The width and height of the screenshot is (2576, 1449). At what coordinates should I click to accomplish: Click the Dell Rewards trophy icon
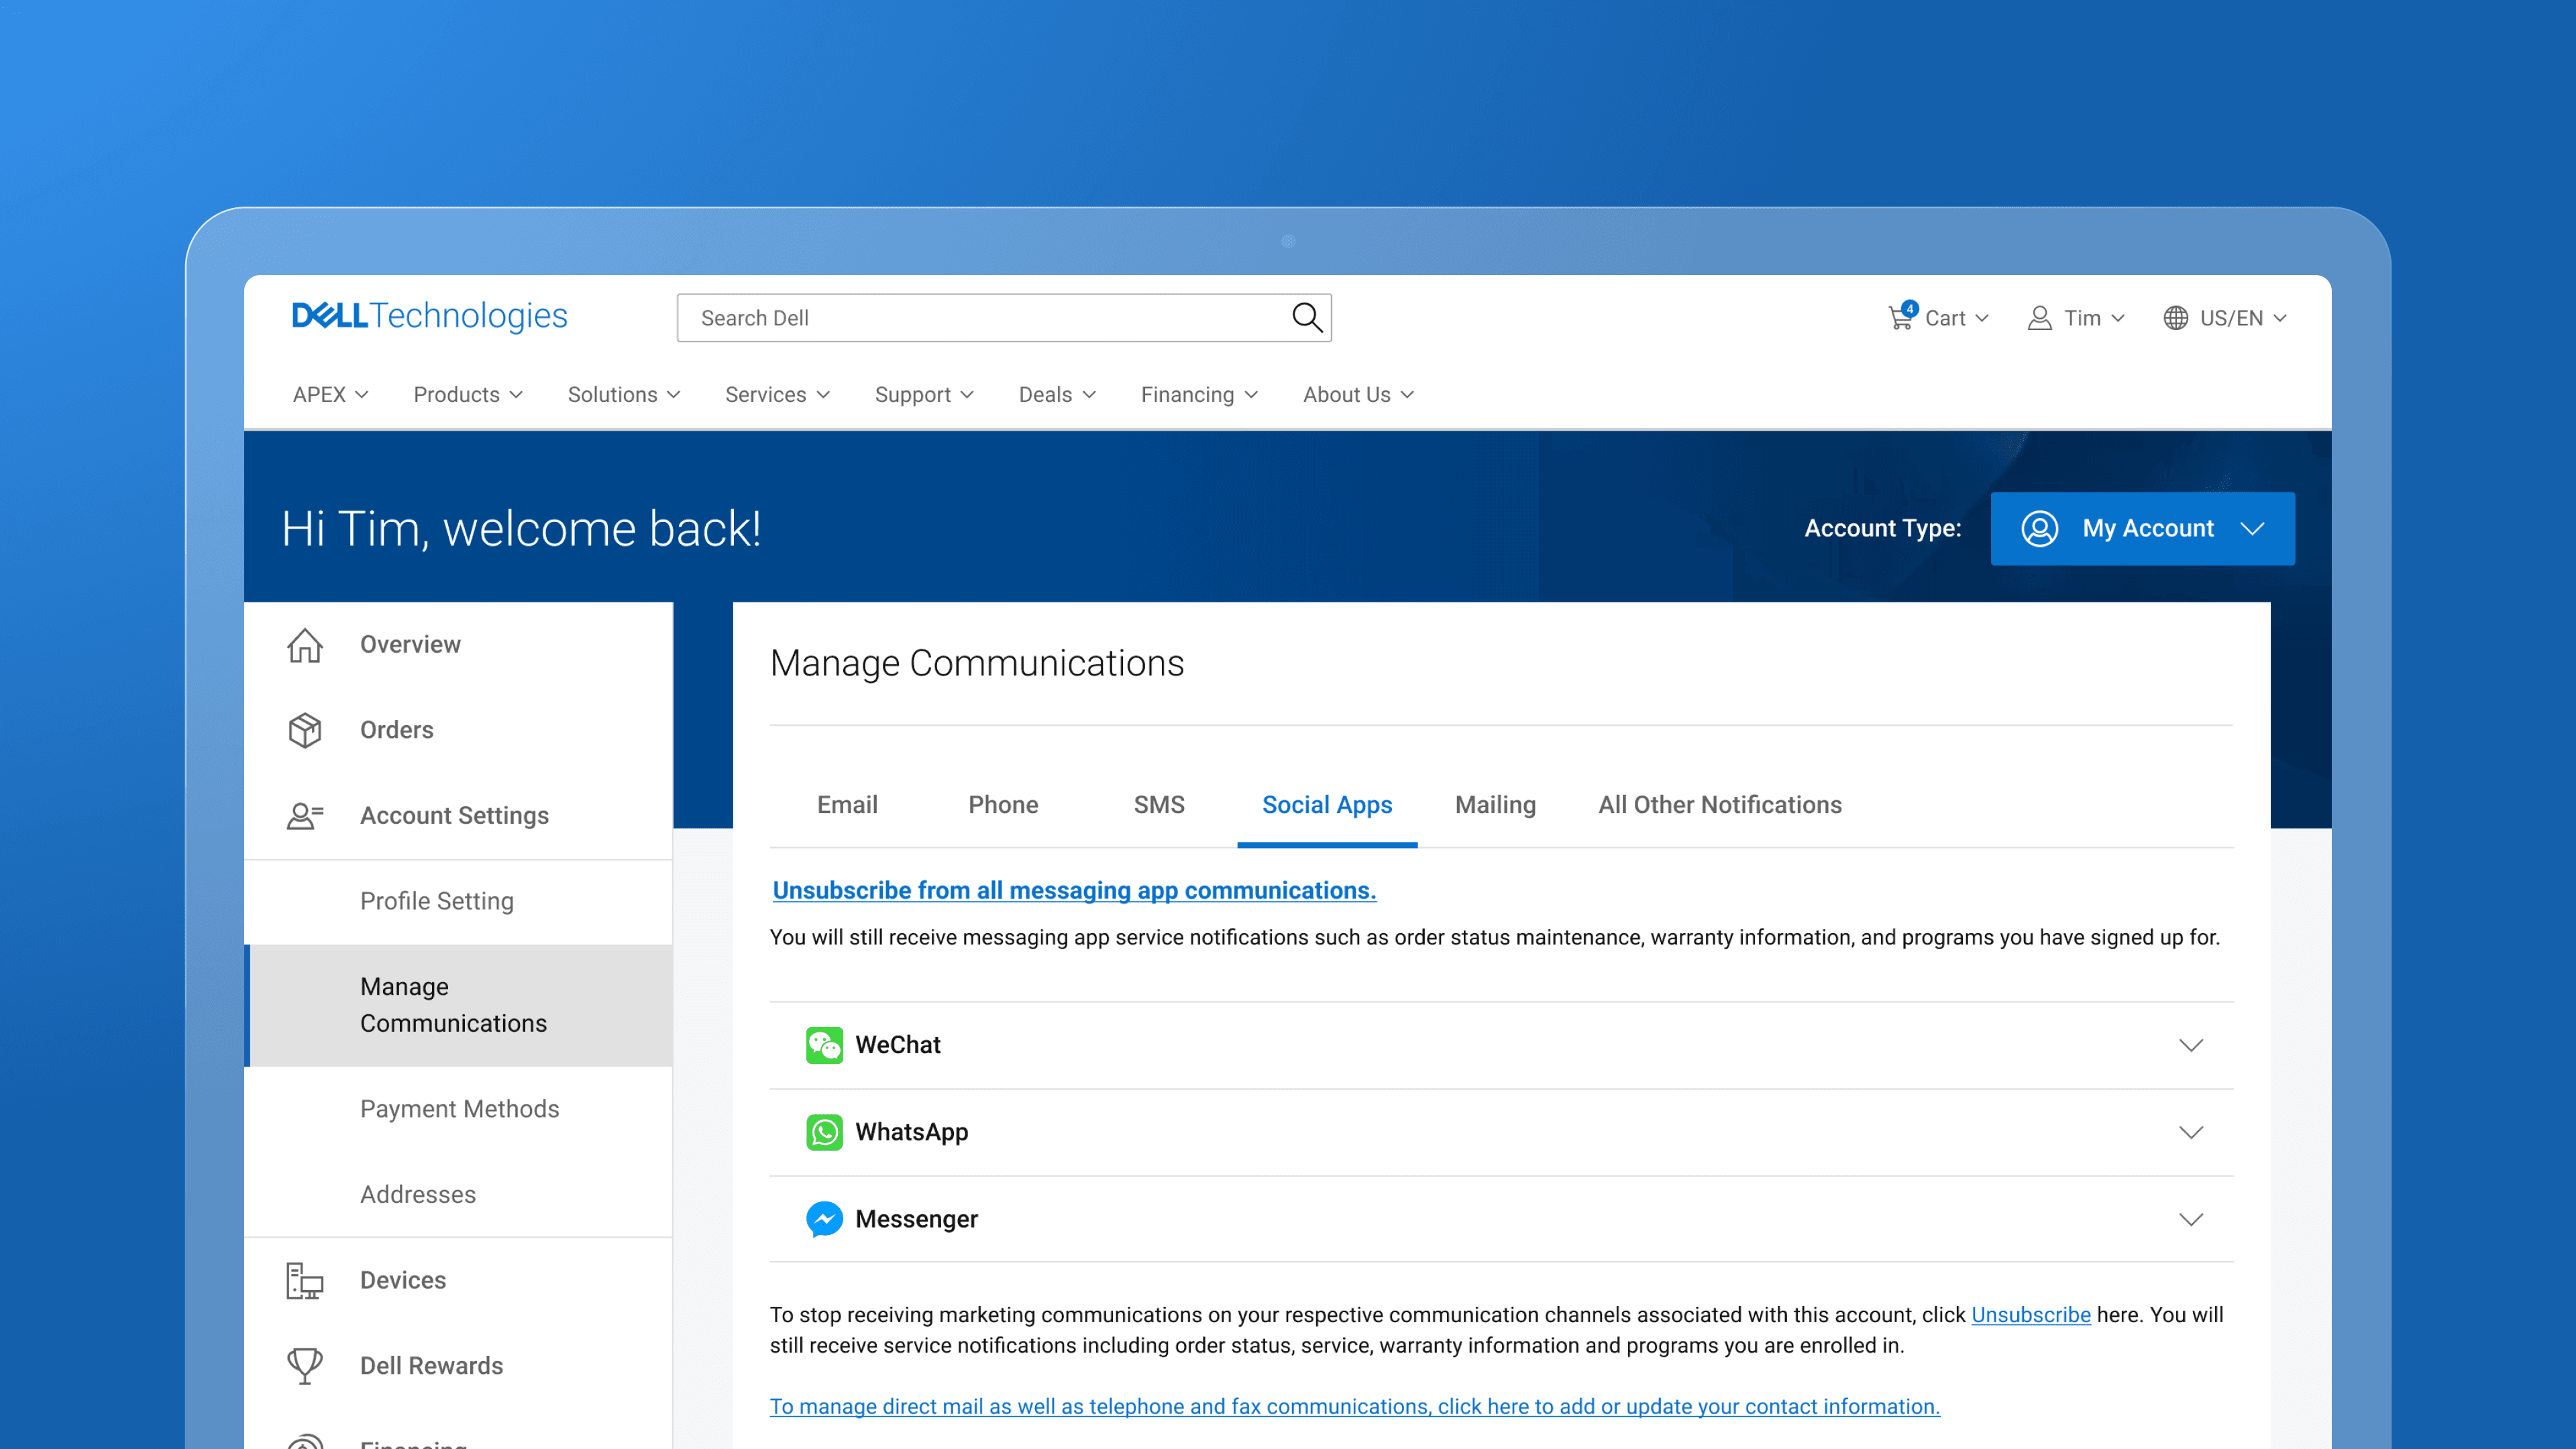point(305,1365)
